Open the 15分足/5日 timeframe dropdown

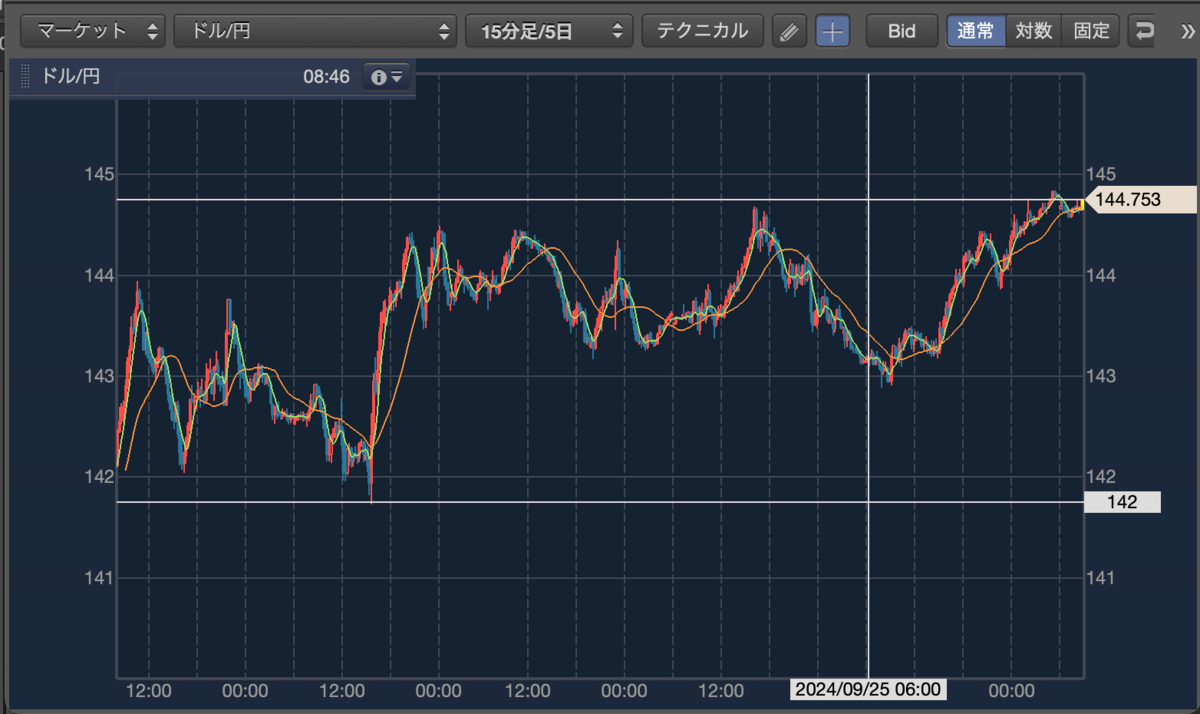click(x=549, y=31)
